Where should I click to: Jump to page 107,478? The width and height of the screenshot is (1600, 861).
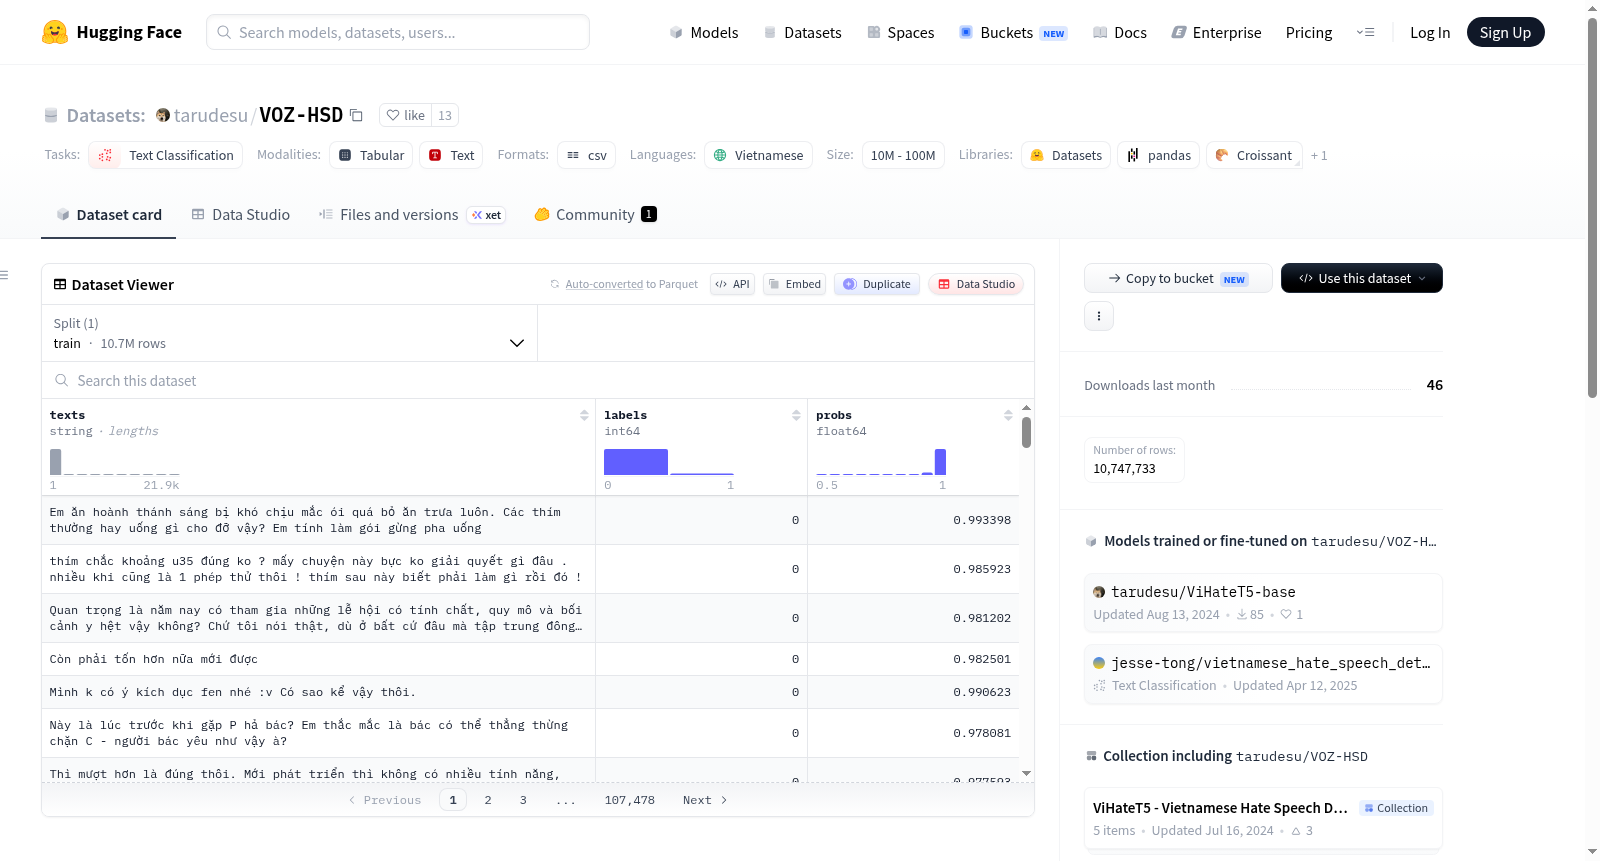click(630, 800)
